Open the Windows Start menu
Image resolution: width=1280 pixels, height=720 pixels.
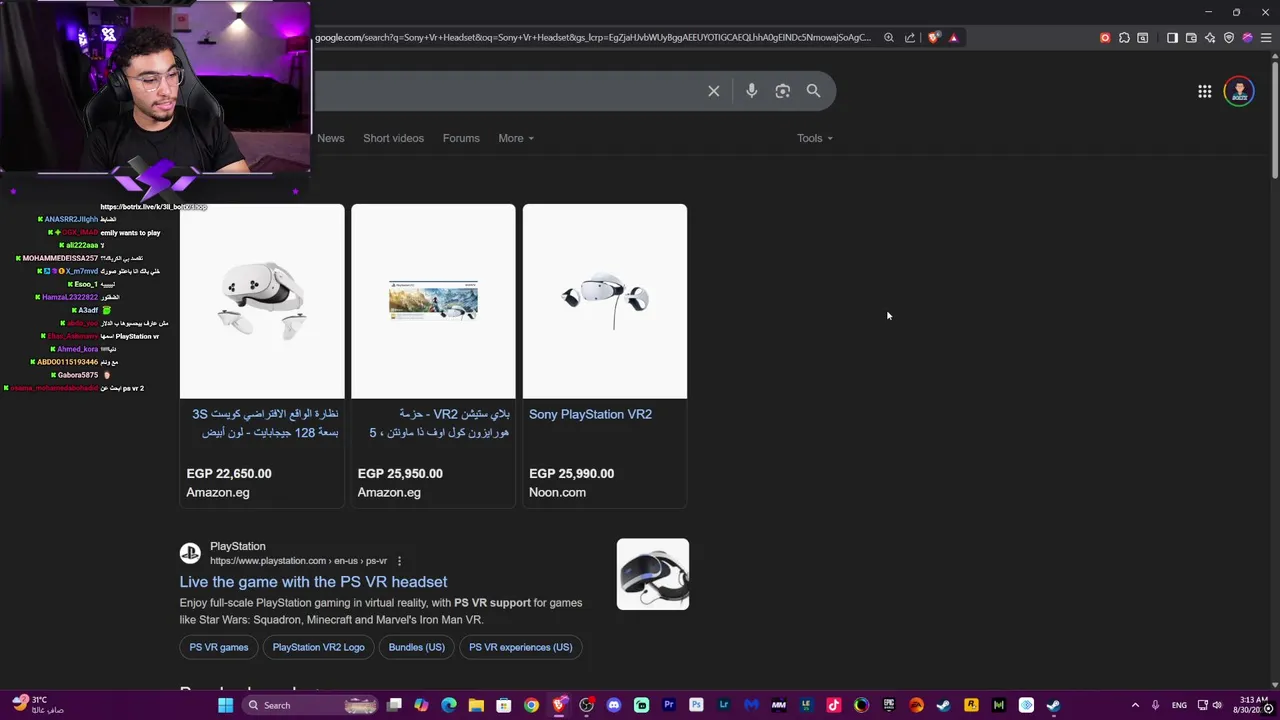225,705
